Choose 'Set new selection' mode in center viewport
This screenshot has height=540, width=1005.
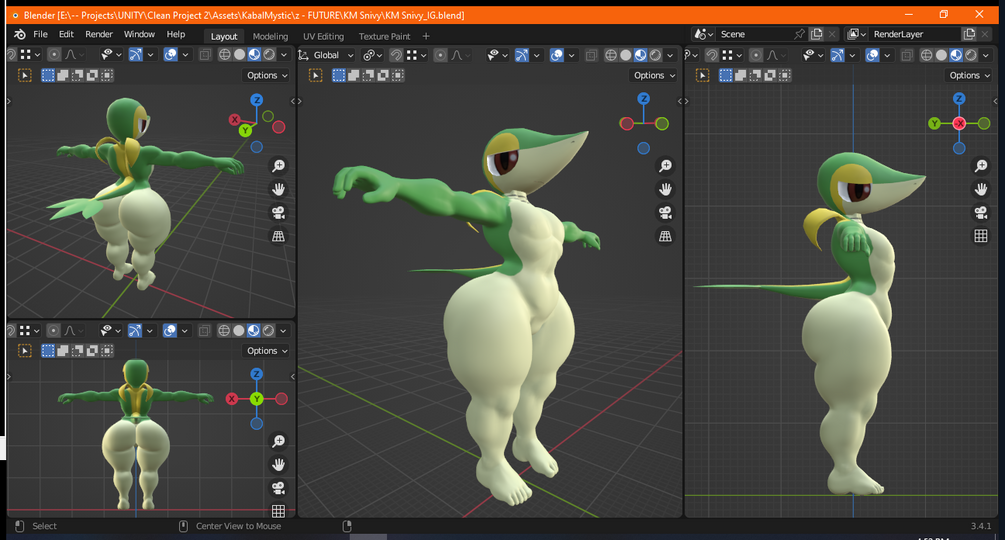[338, 76]
